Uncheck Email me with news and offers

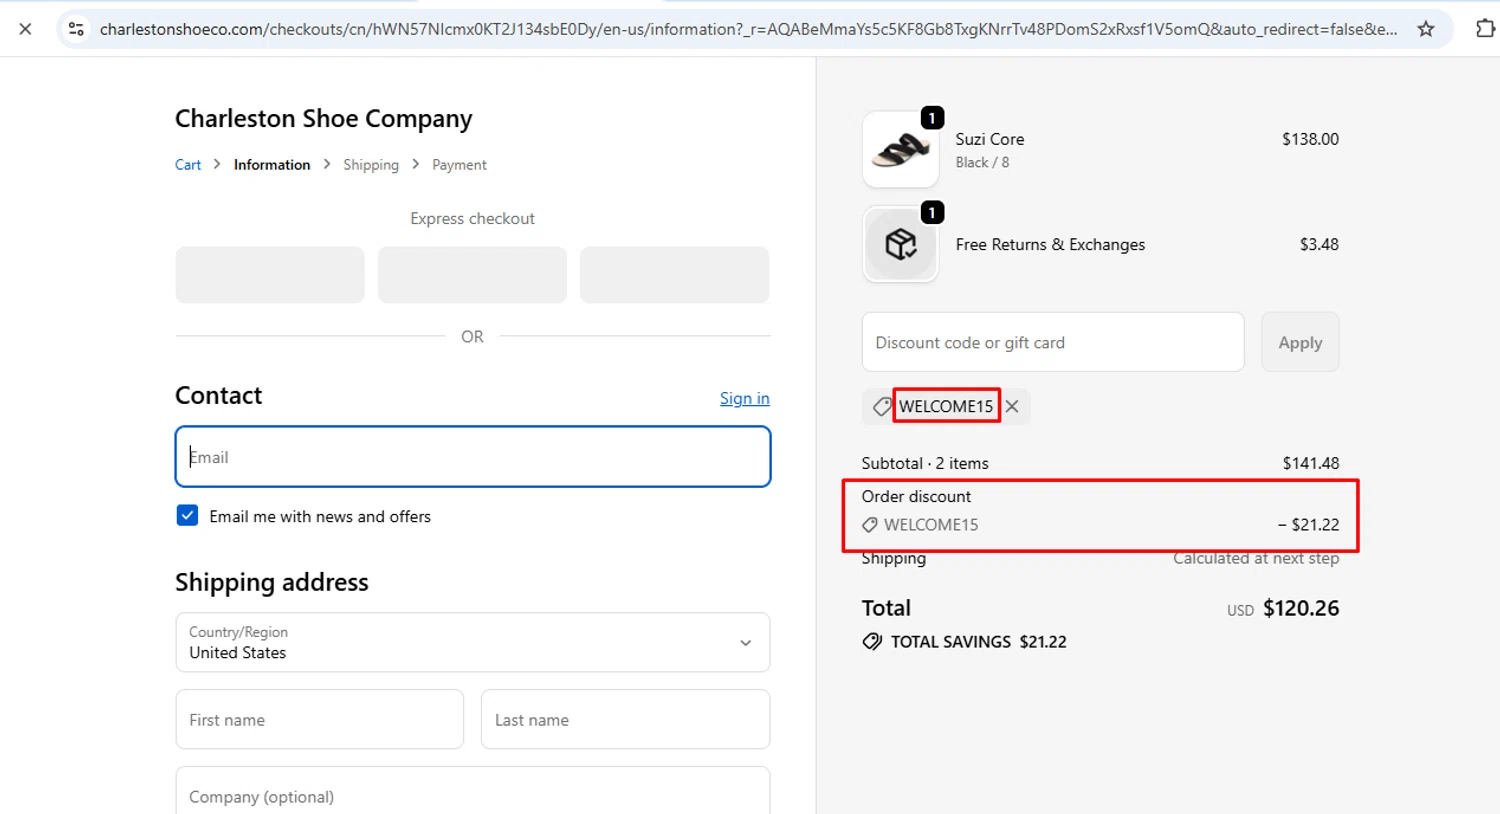(187, 515)
